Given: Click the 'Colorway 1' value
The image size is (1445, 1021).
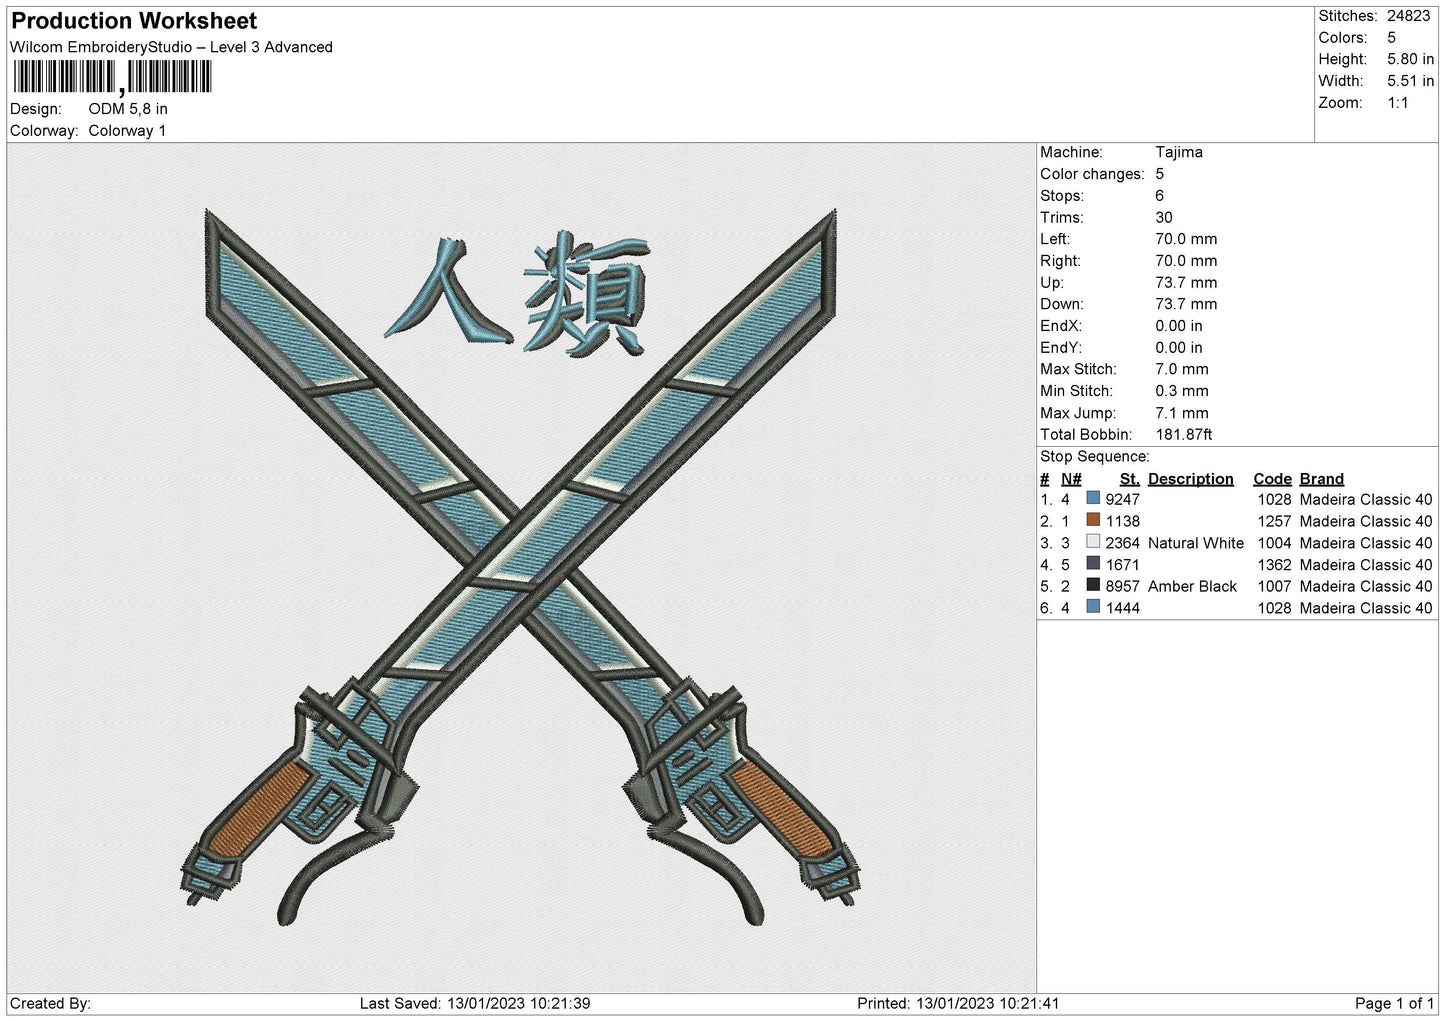Looking at the screenshot, I should (x=127, y=131).
